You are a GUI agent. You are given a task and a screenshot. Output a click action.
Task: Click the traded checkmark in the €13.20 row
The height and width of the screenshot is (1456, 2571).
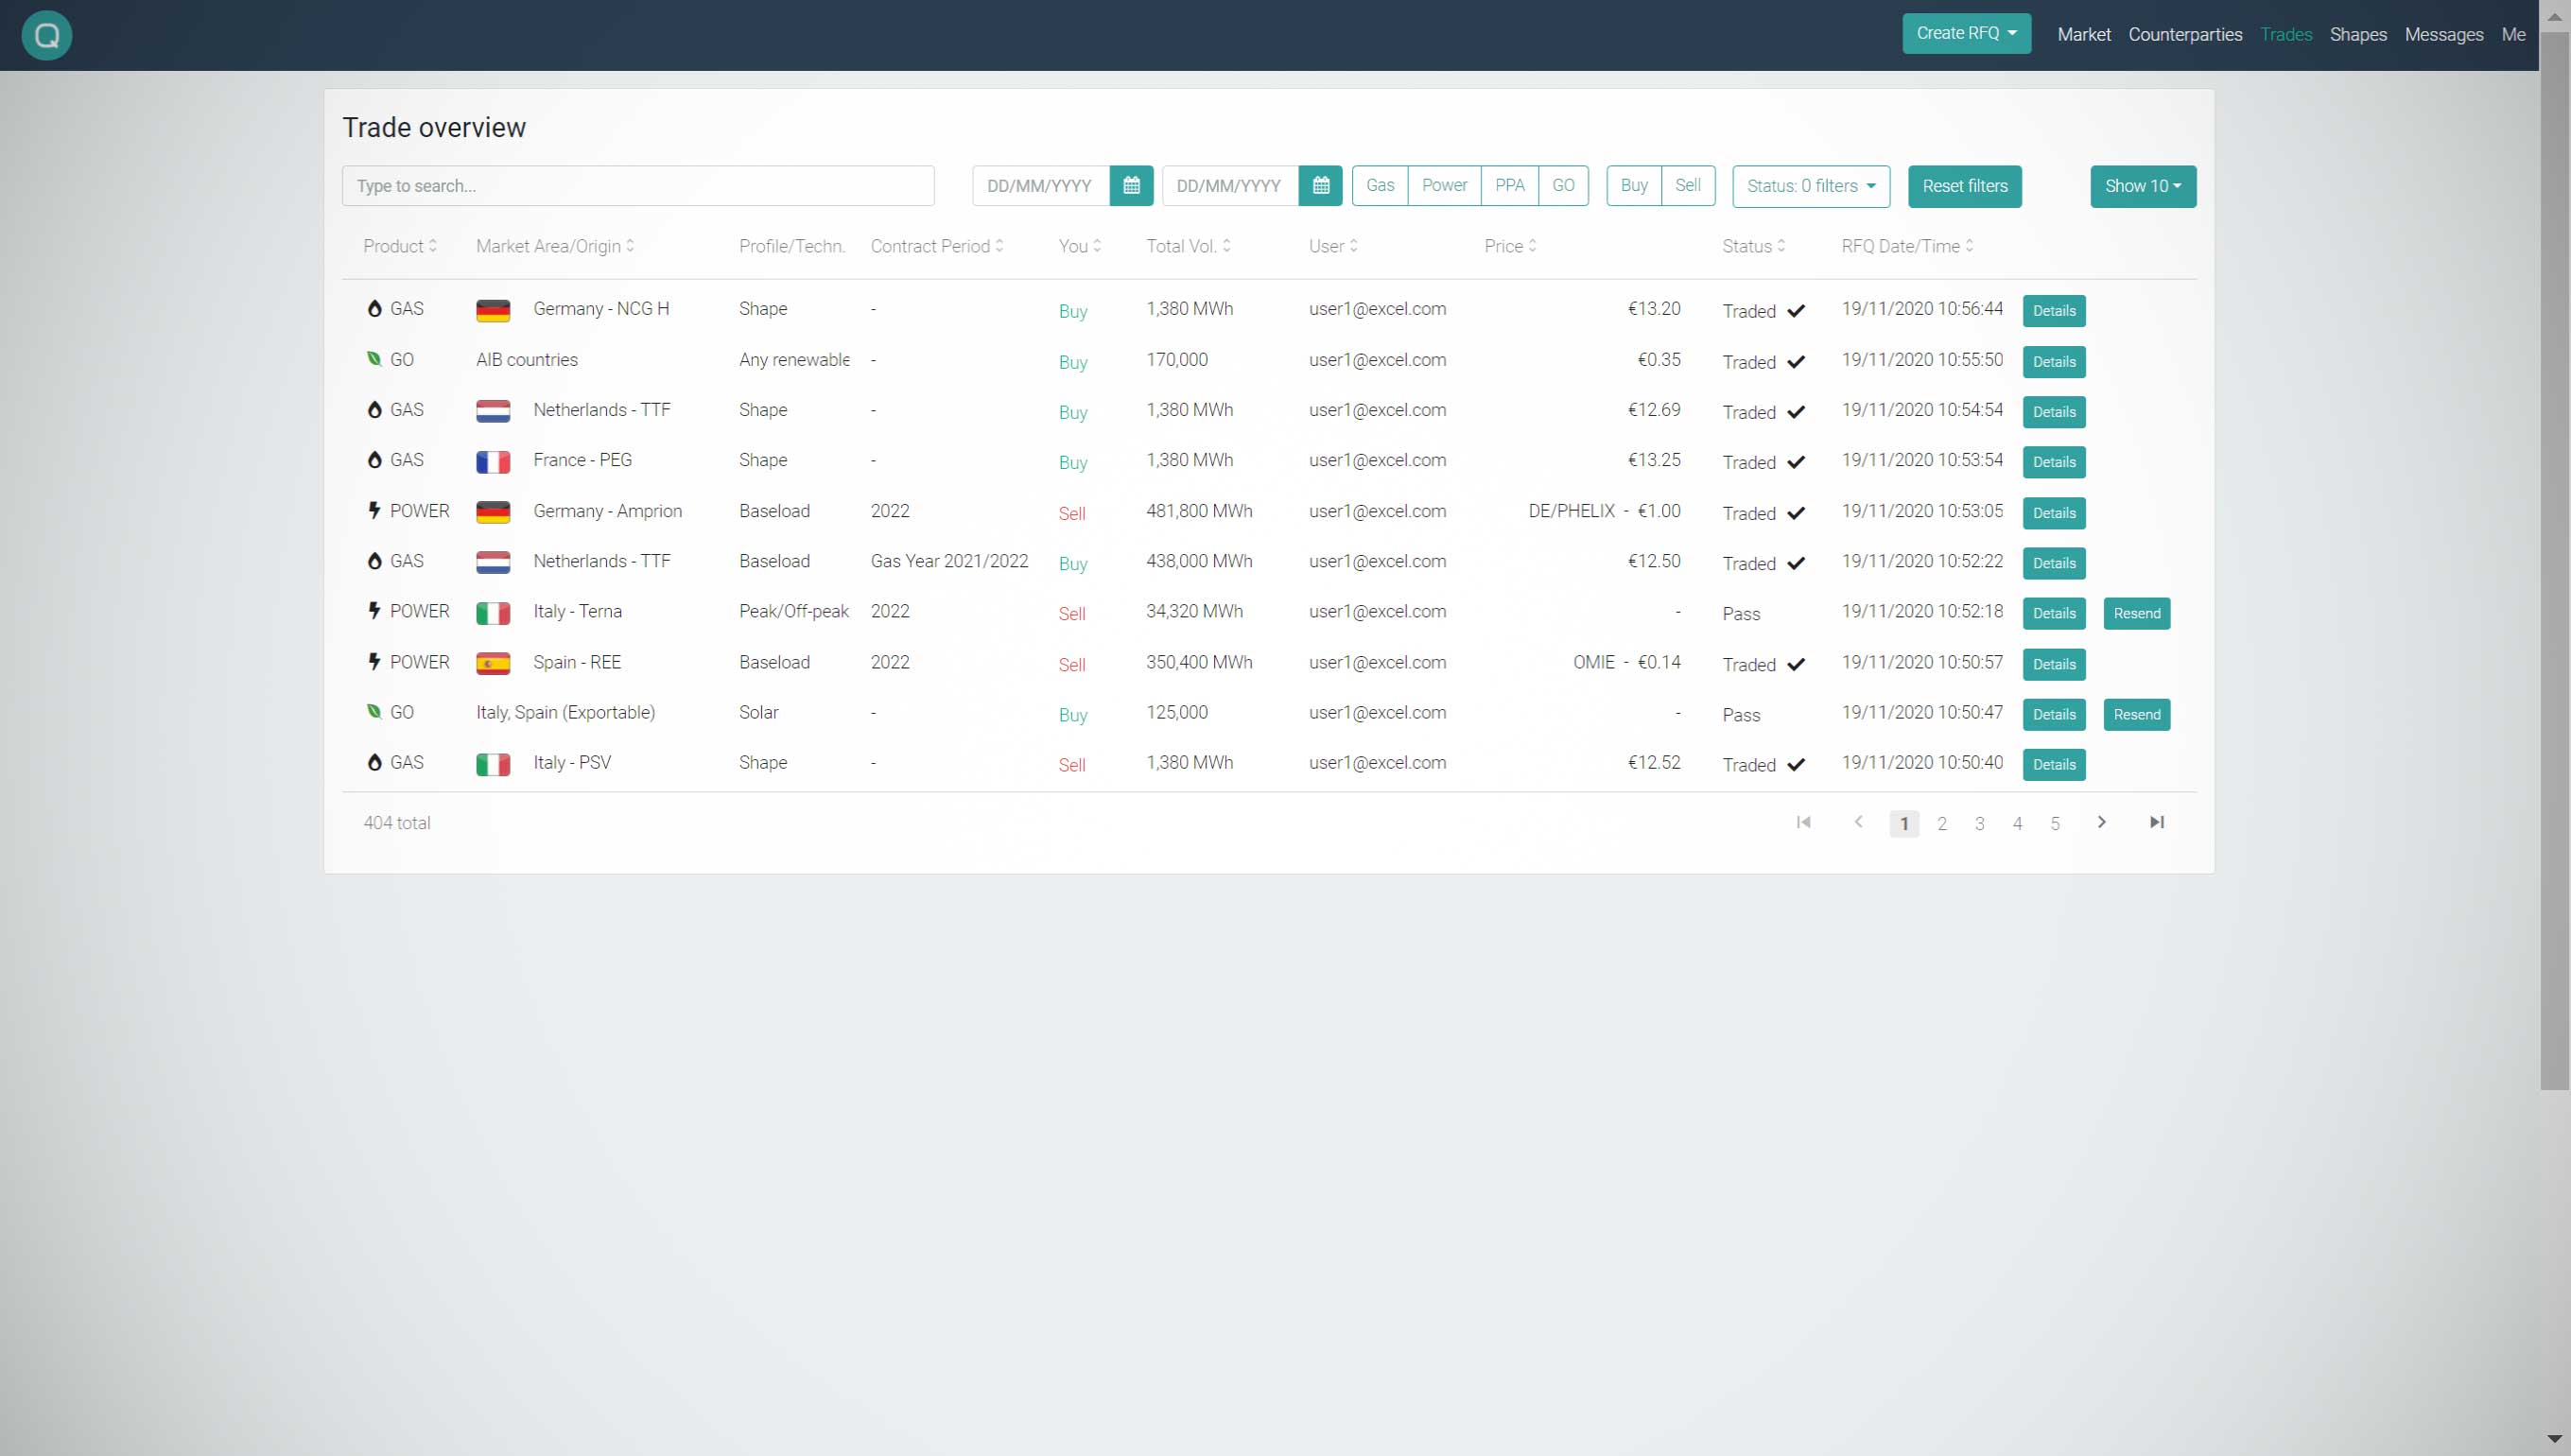pyautogui.click(x=1796, y=311)
